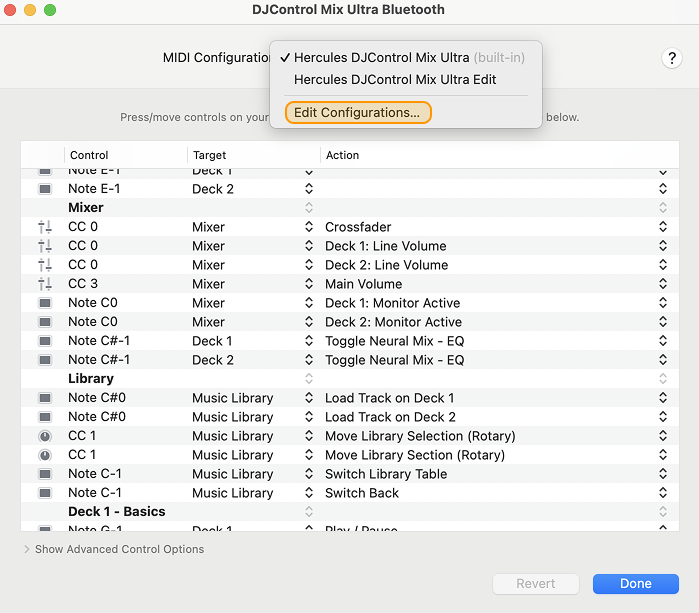Click Note C0 control in Deck 1: Monitor Active row
The width and height of the screenshot is (699, 613).
[x=93, y=303]
